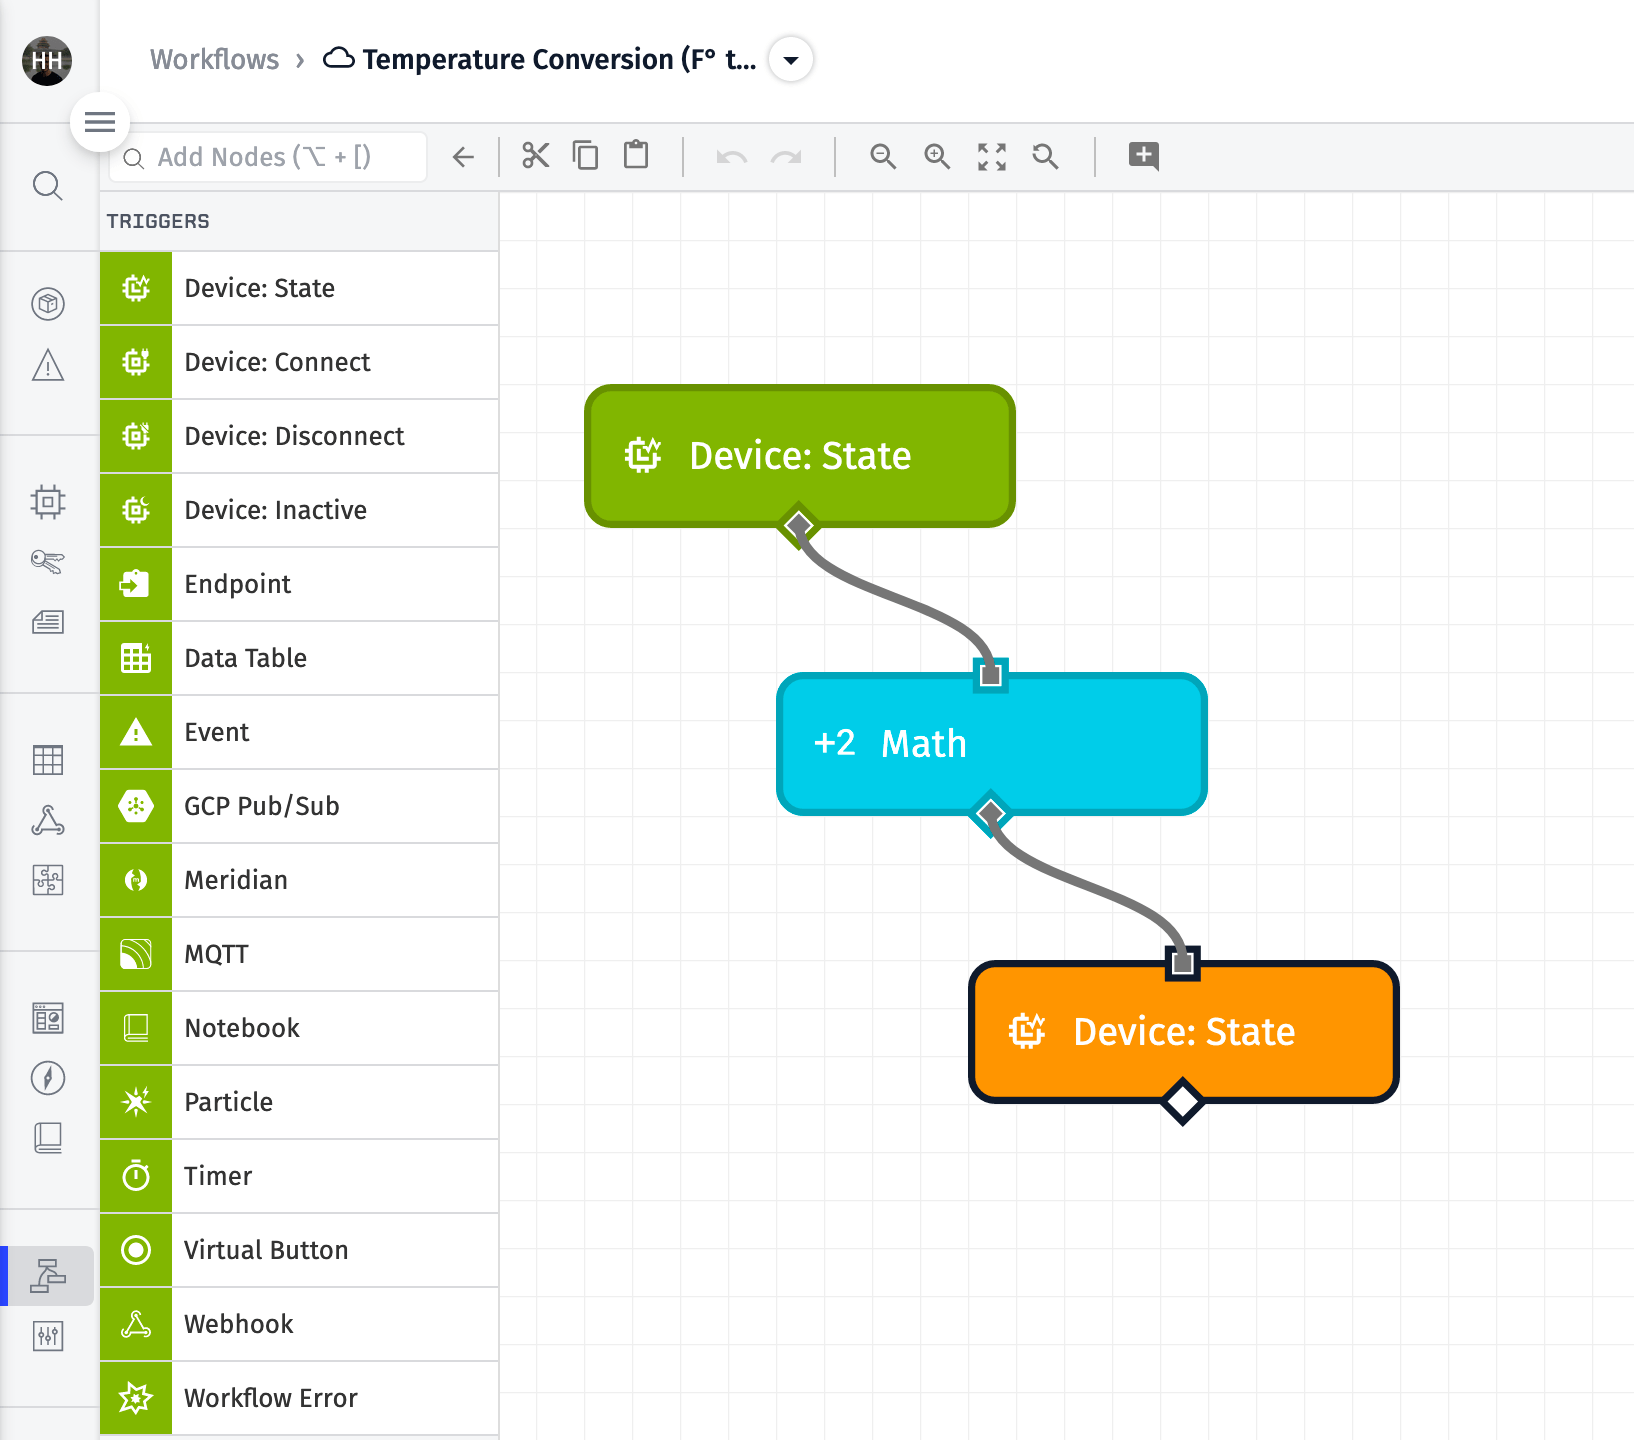Select Webhook trigger in palette
This screenshot has width=1634, height=1440.
(299, 1324)
